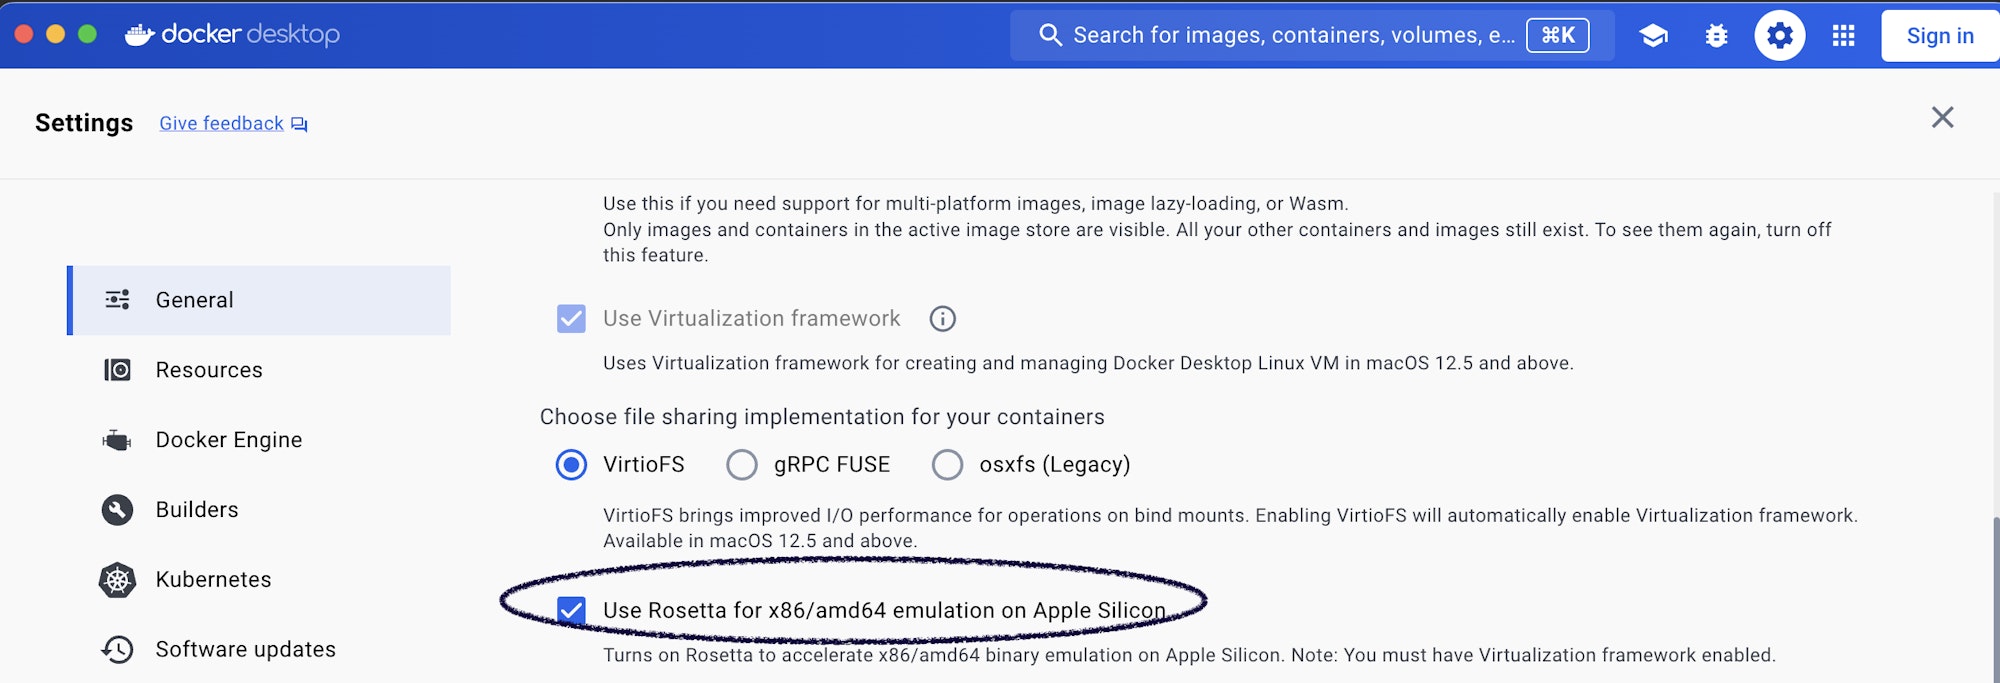Click 'Turns on Rosetta to accelerate' description
Viewport: 2000px width, 683px height.
(1189, 656)
